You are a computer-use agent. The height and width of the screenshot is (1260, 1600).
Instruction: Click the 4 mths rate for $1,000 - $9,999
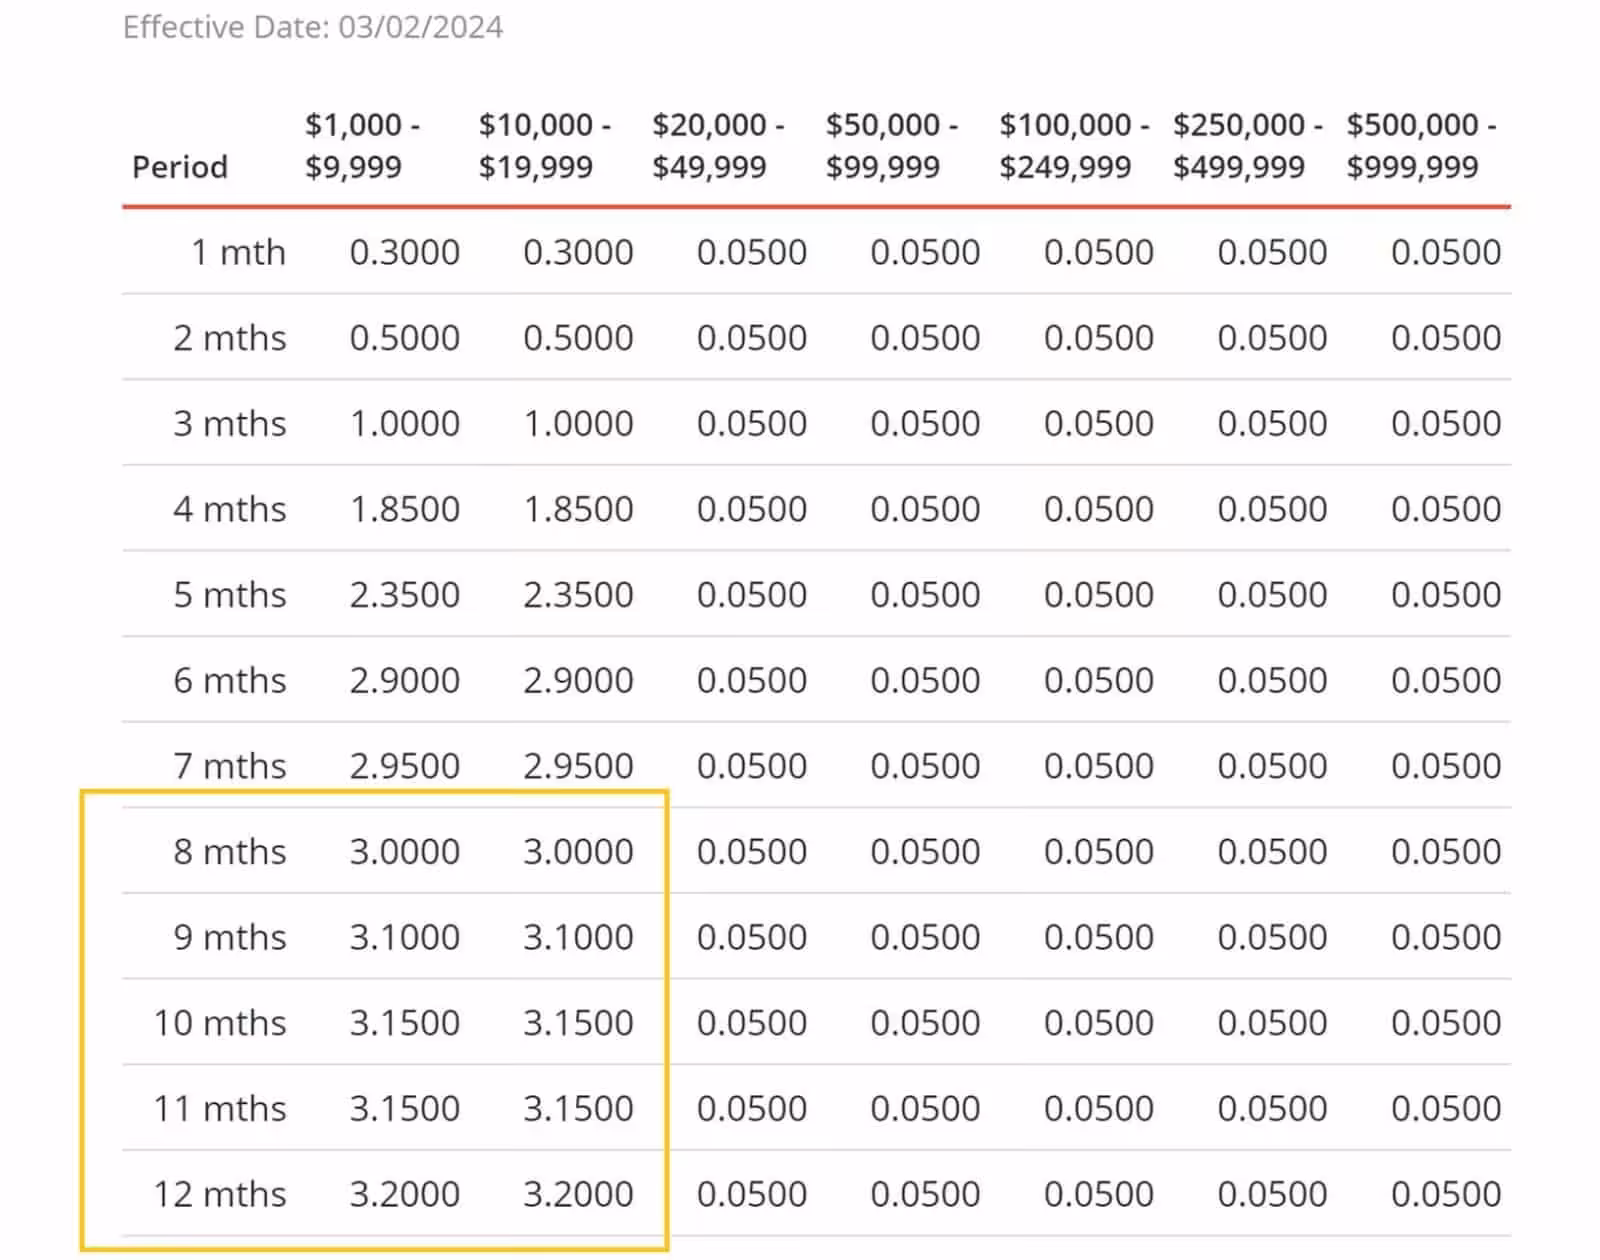coord(405,509)
